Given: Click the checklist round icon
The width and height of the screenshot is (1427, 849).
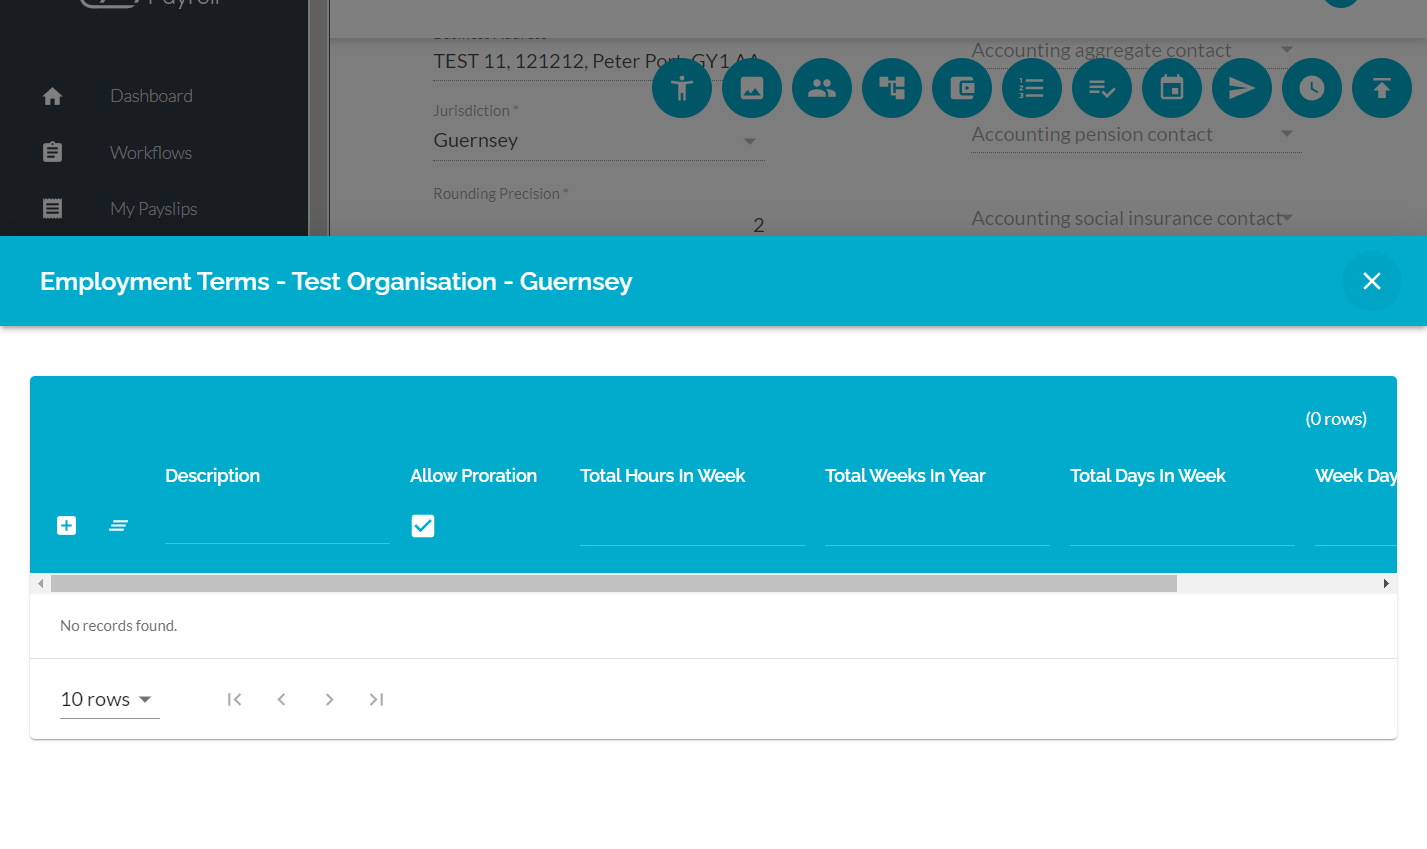Looking at the screenshot, I should [x=1102, y=88].
